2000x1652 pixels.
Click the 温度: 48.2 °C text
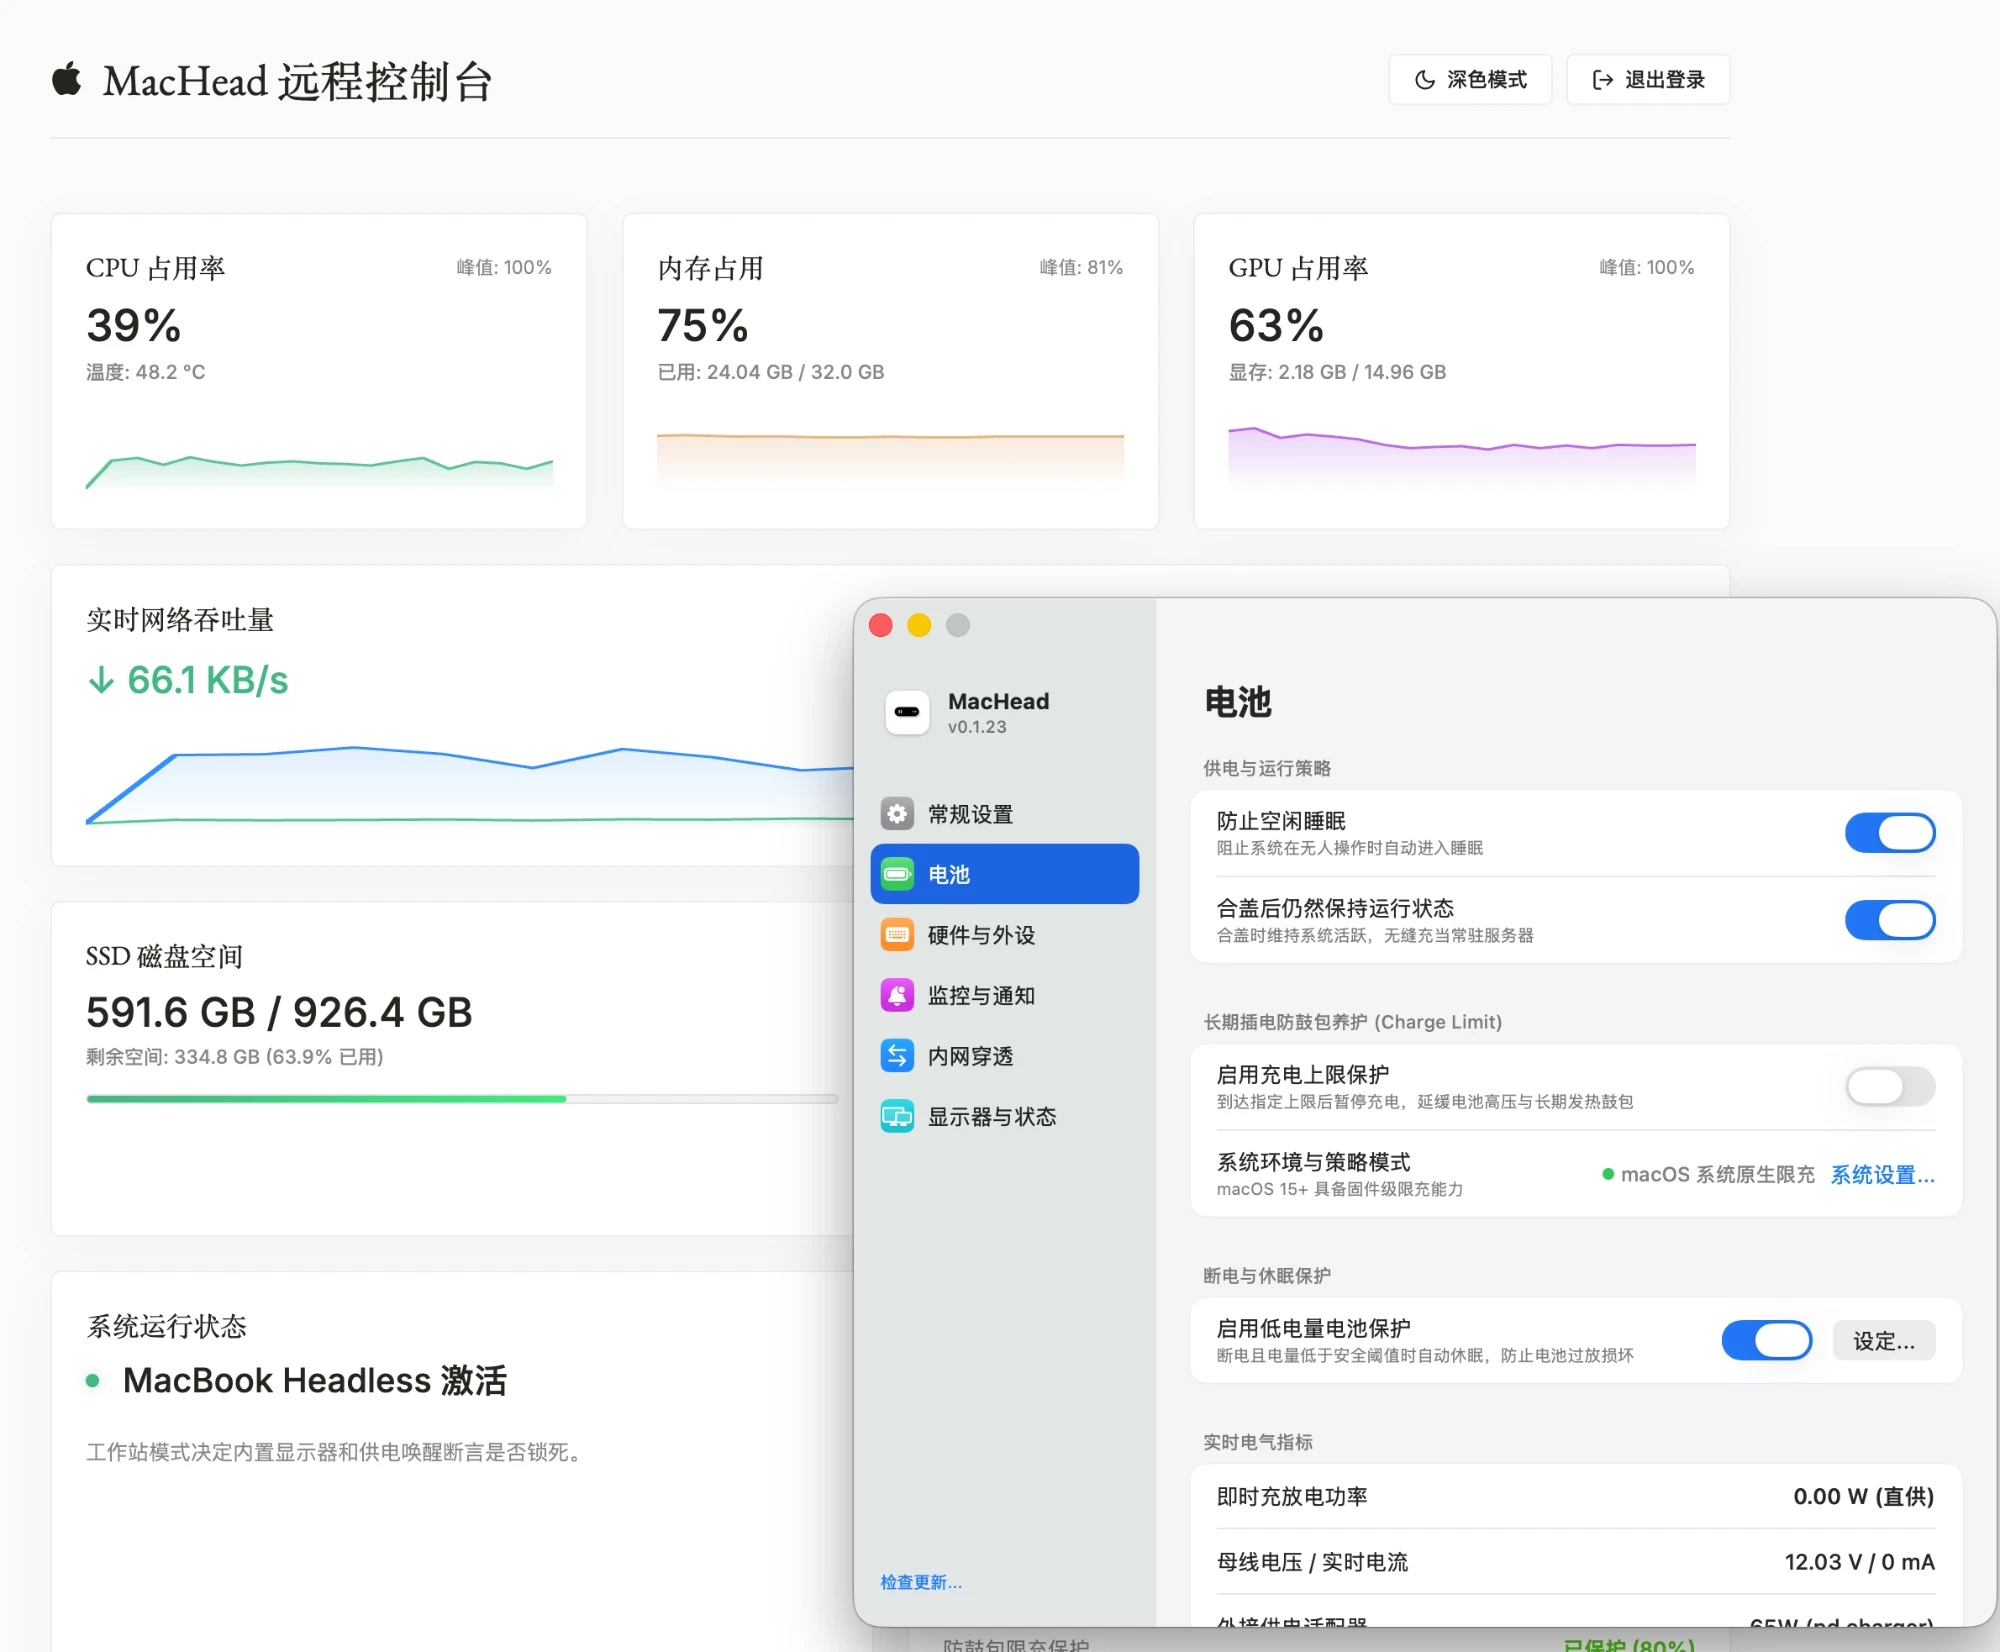146,372
